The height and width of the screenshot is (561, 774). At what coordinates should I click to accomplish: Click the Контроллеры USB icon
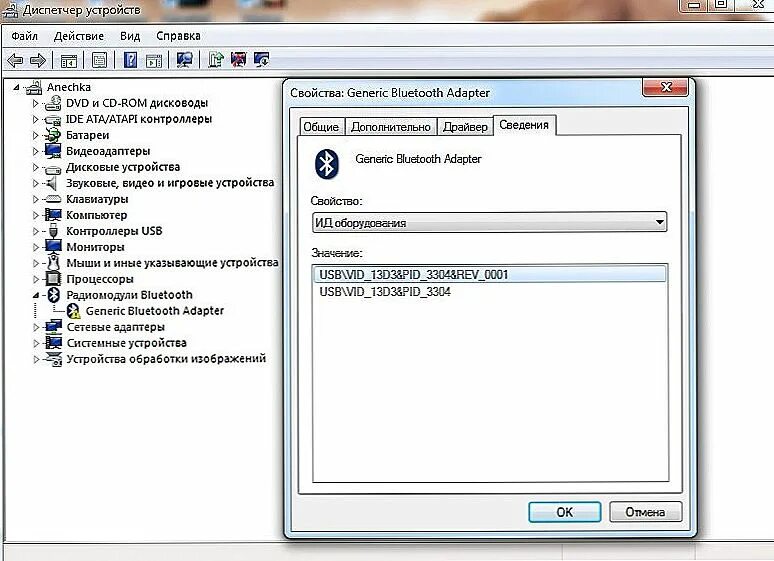(53, 231)
